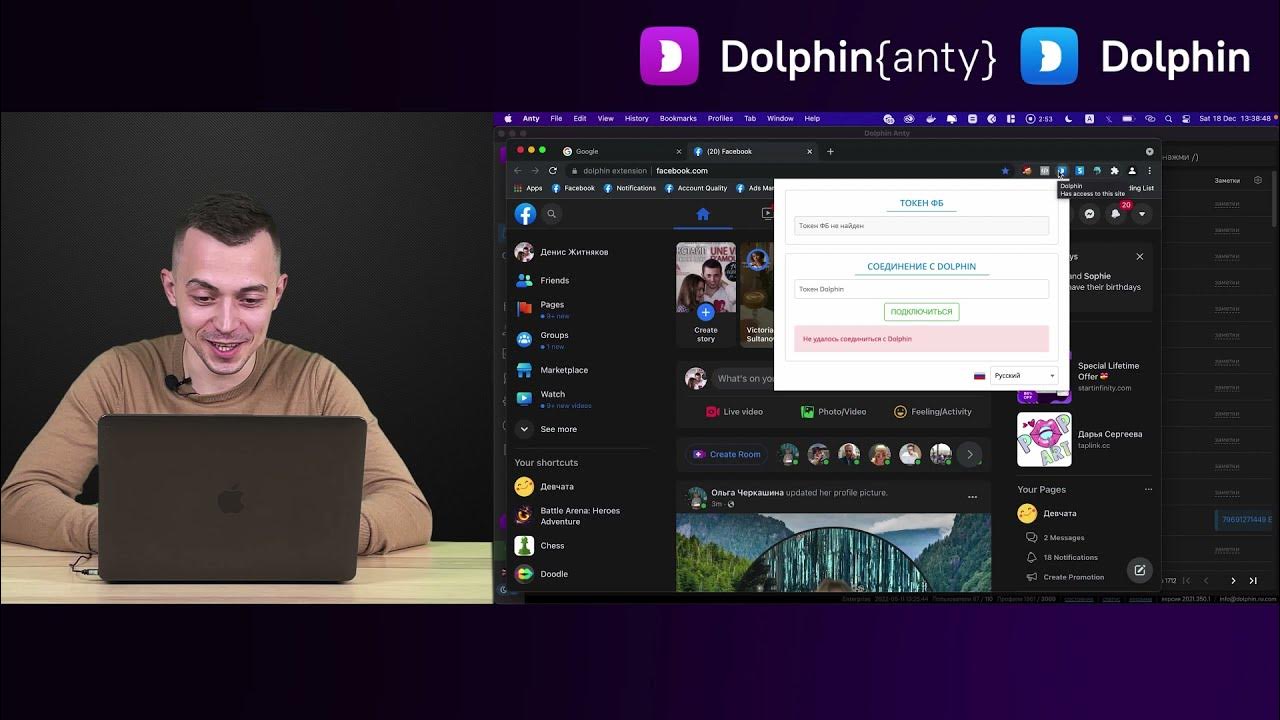
Task: Open the Русский language dropdown
Action: pos(1023,376)
